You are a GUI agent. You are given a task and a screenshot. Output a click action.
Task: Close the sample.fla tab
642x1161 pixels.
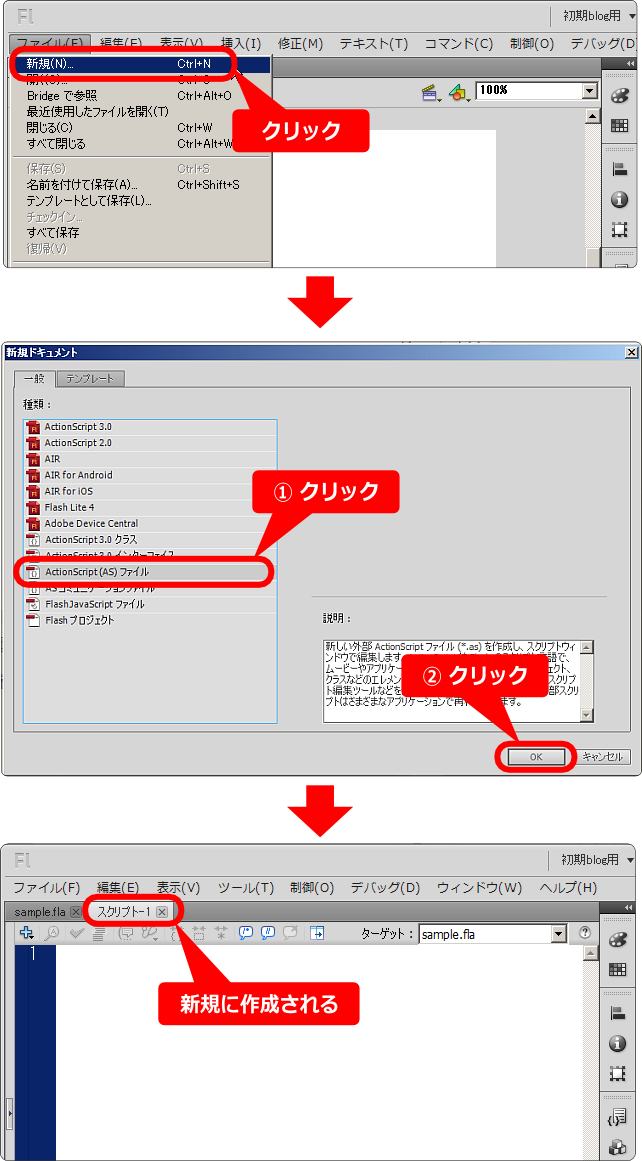[x=76, y=912]
